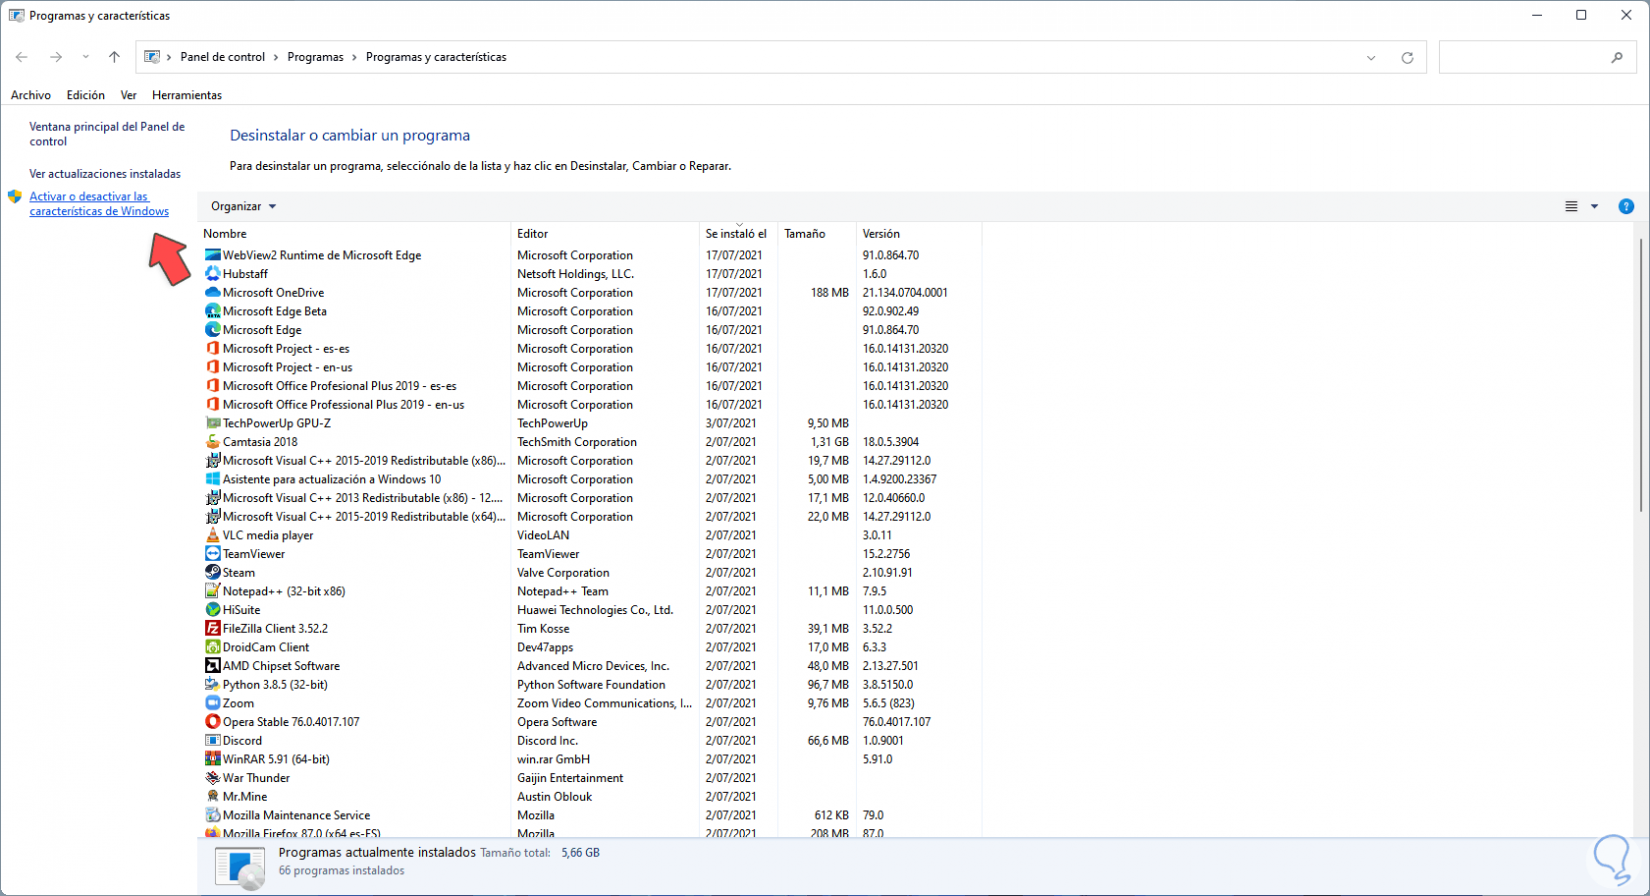The image size is (1650, 896).
Task: Open the recent locations chevron
Action: coord(85,57)
